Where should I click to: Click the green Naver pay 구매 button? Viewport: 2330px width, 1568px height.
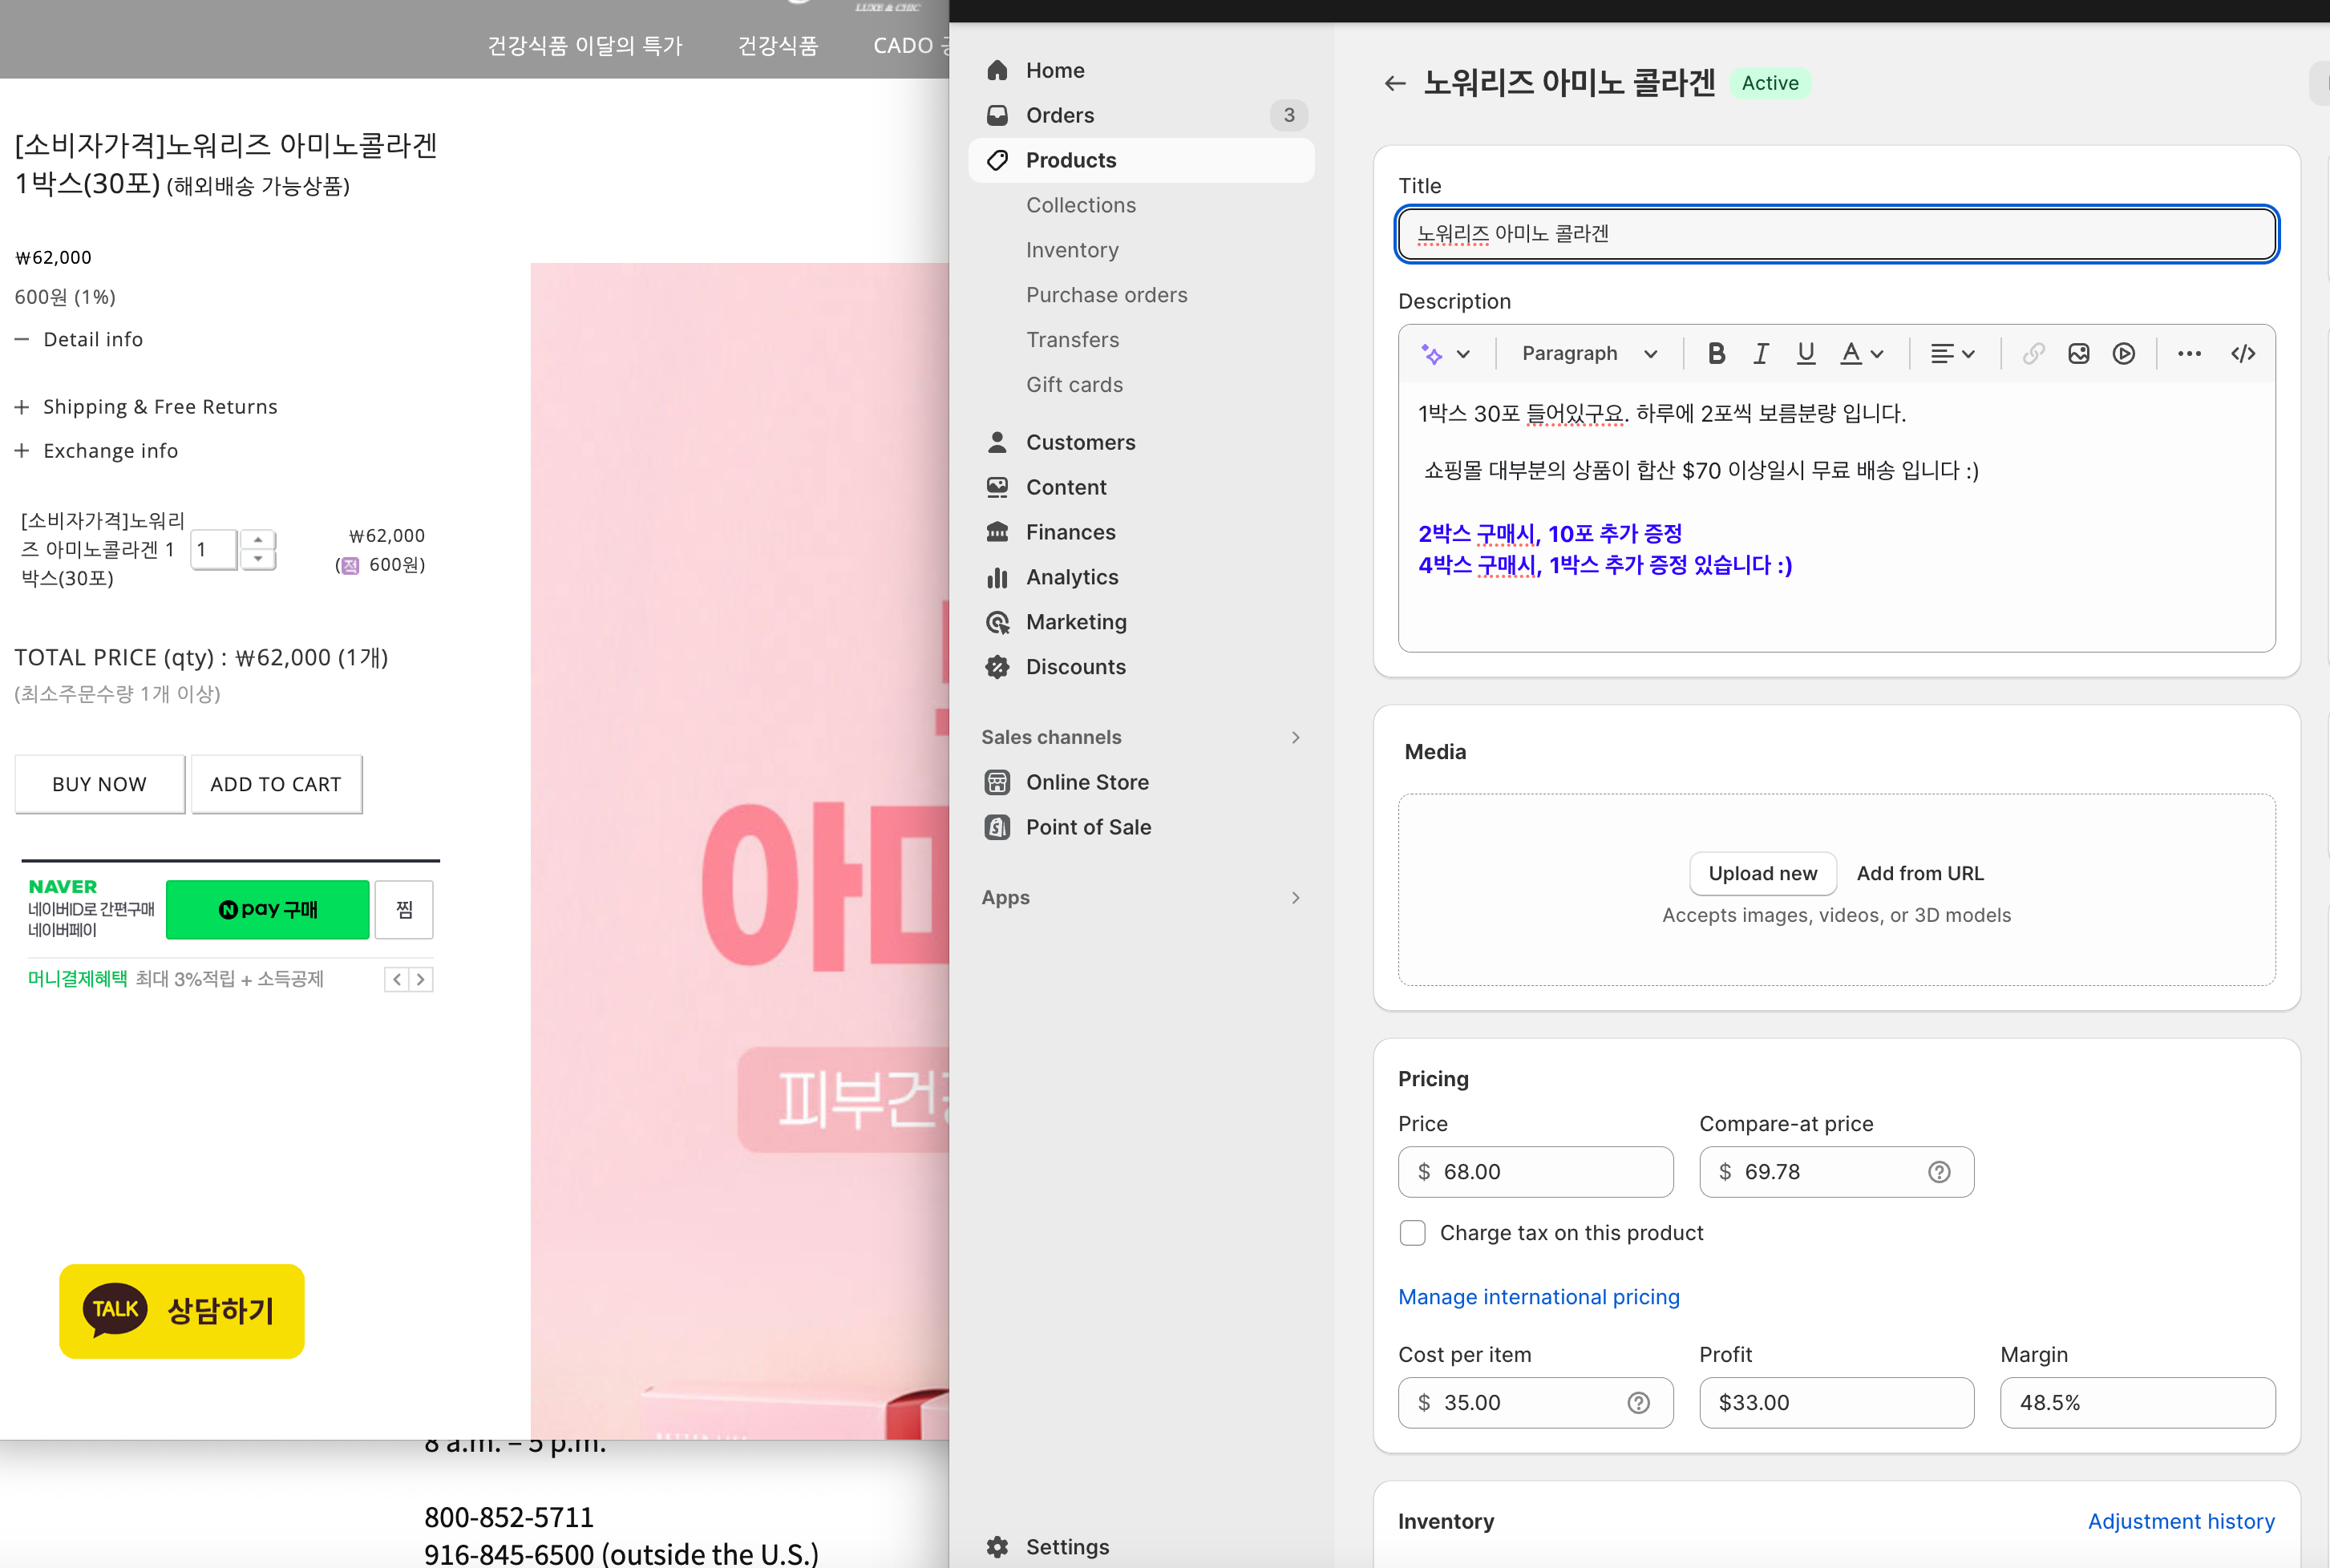click(267, 909)
